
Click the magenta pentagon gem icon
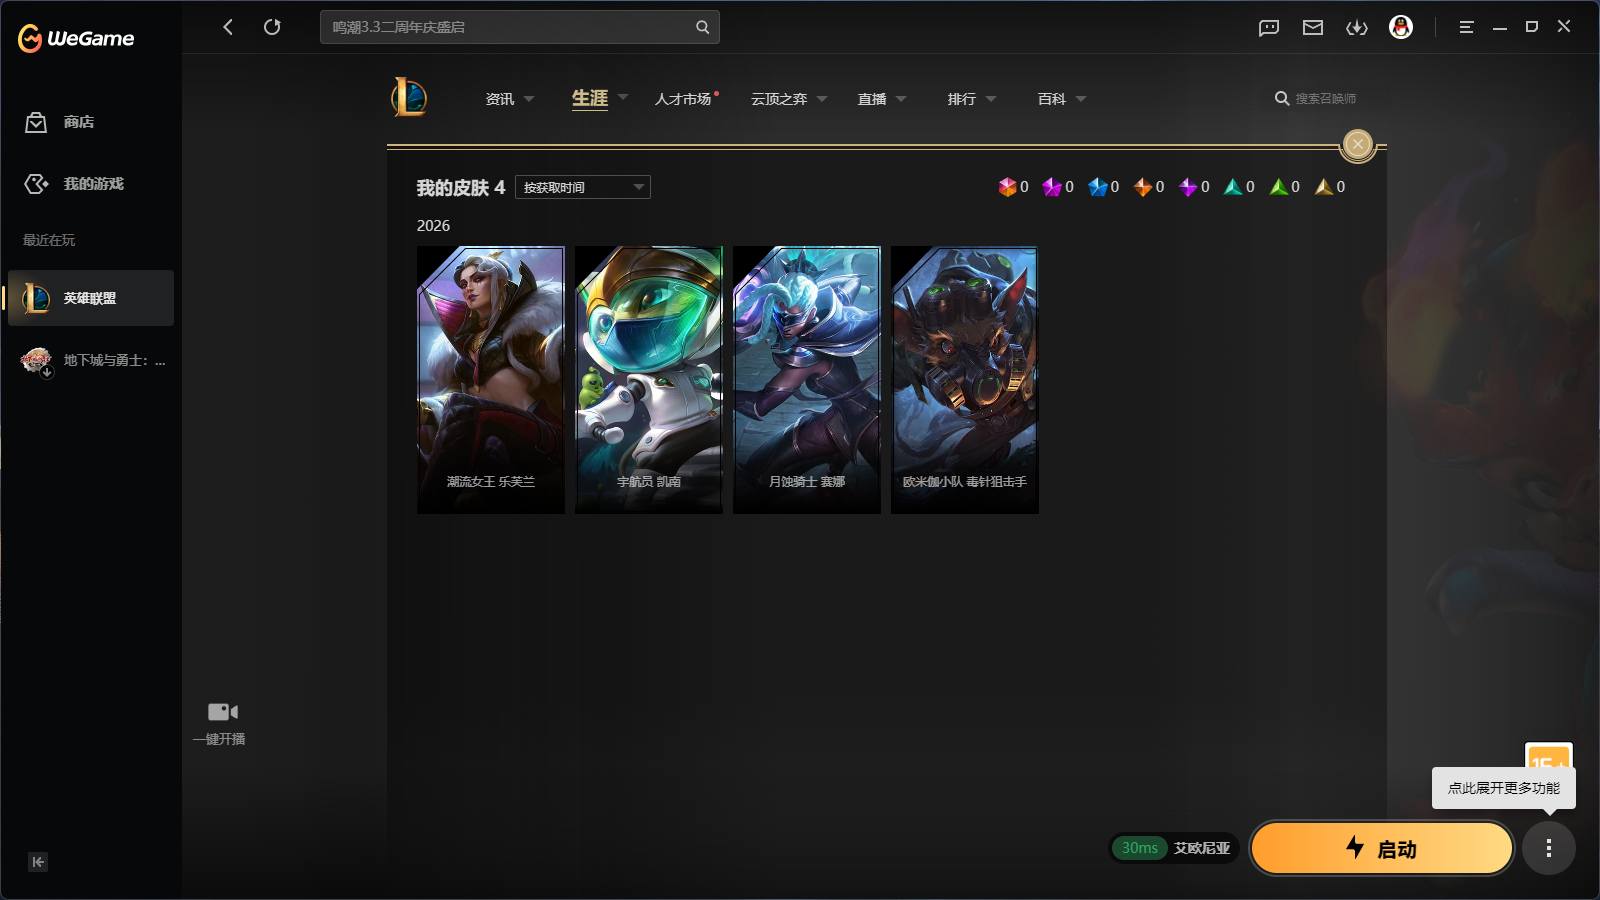click(x=1052, y=187)
